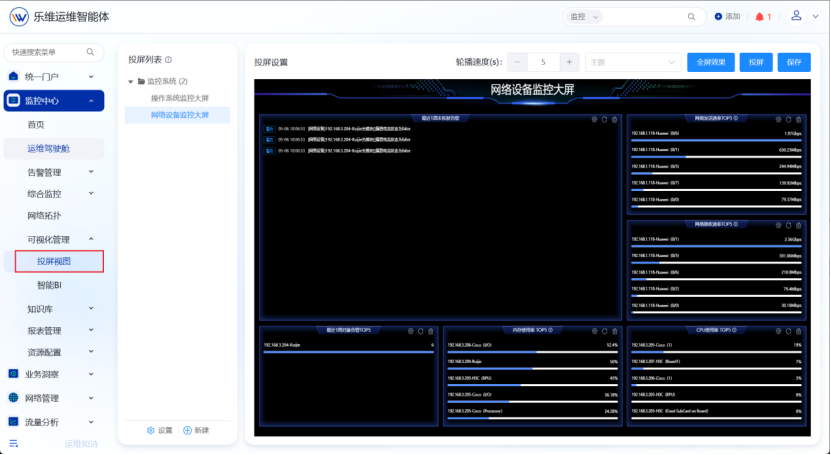The image size is (831, 455).
Task: Decrease 轮播速度 with the minus button
Action: (x=517, y=62)
